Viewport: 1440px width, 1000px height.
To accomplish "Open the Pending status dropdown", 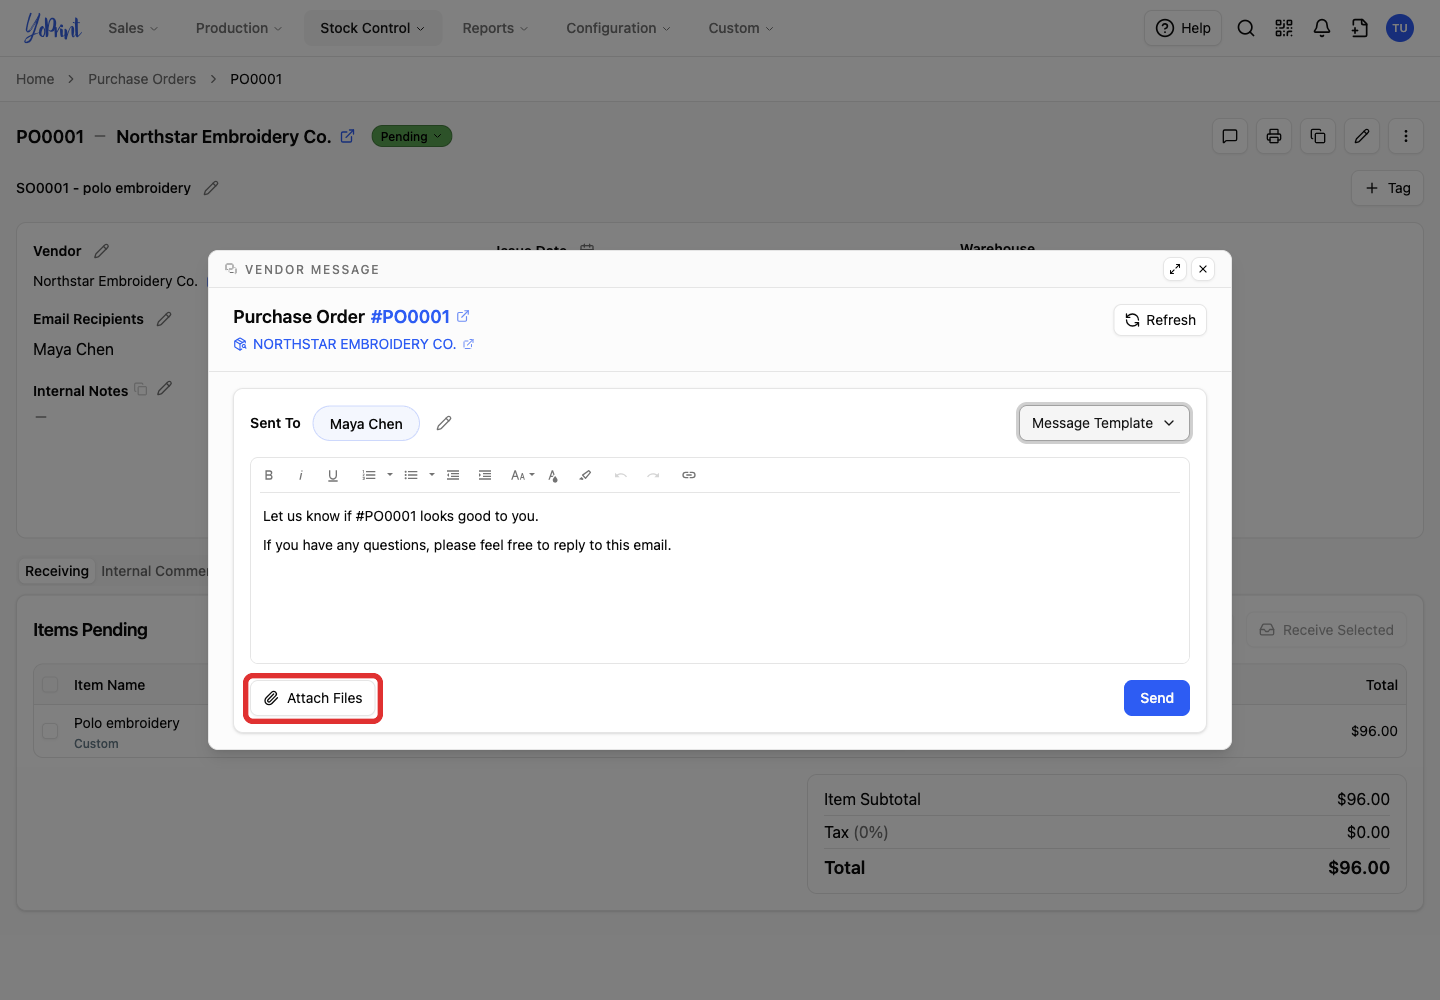I will [x=412, y=136].
